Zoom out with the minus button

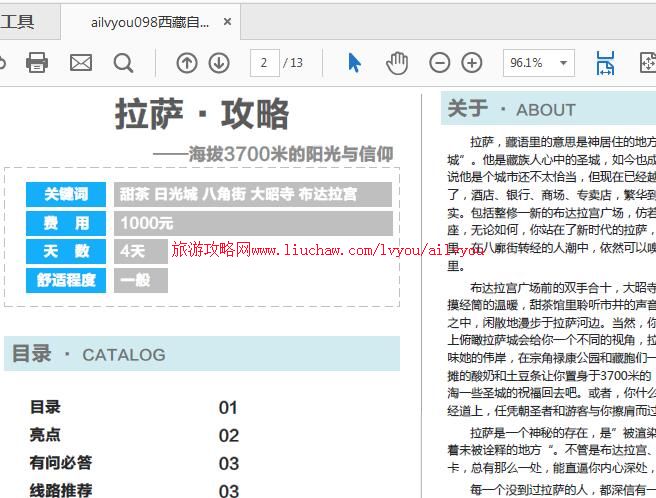pyautogui.click(x=440, y=63)
